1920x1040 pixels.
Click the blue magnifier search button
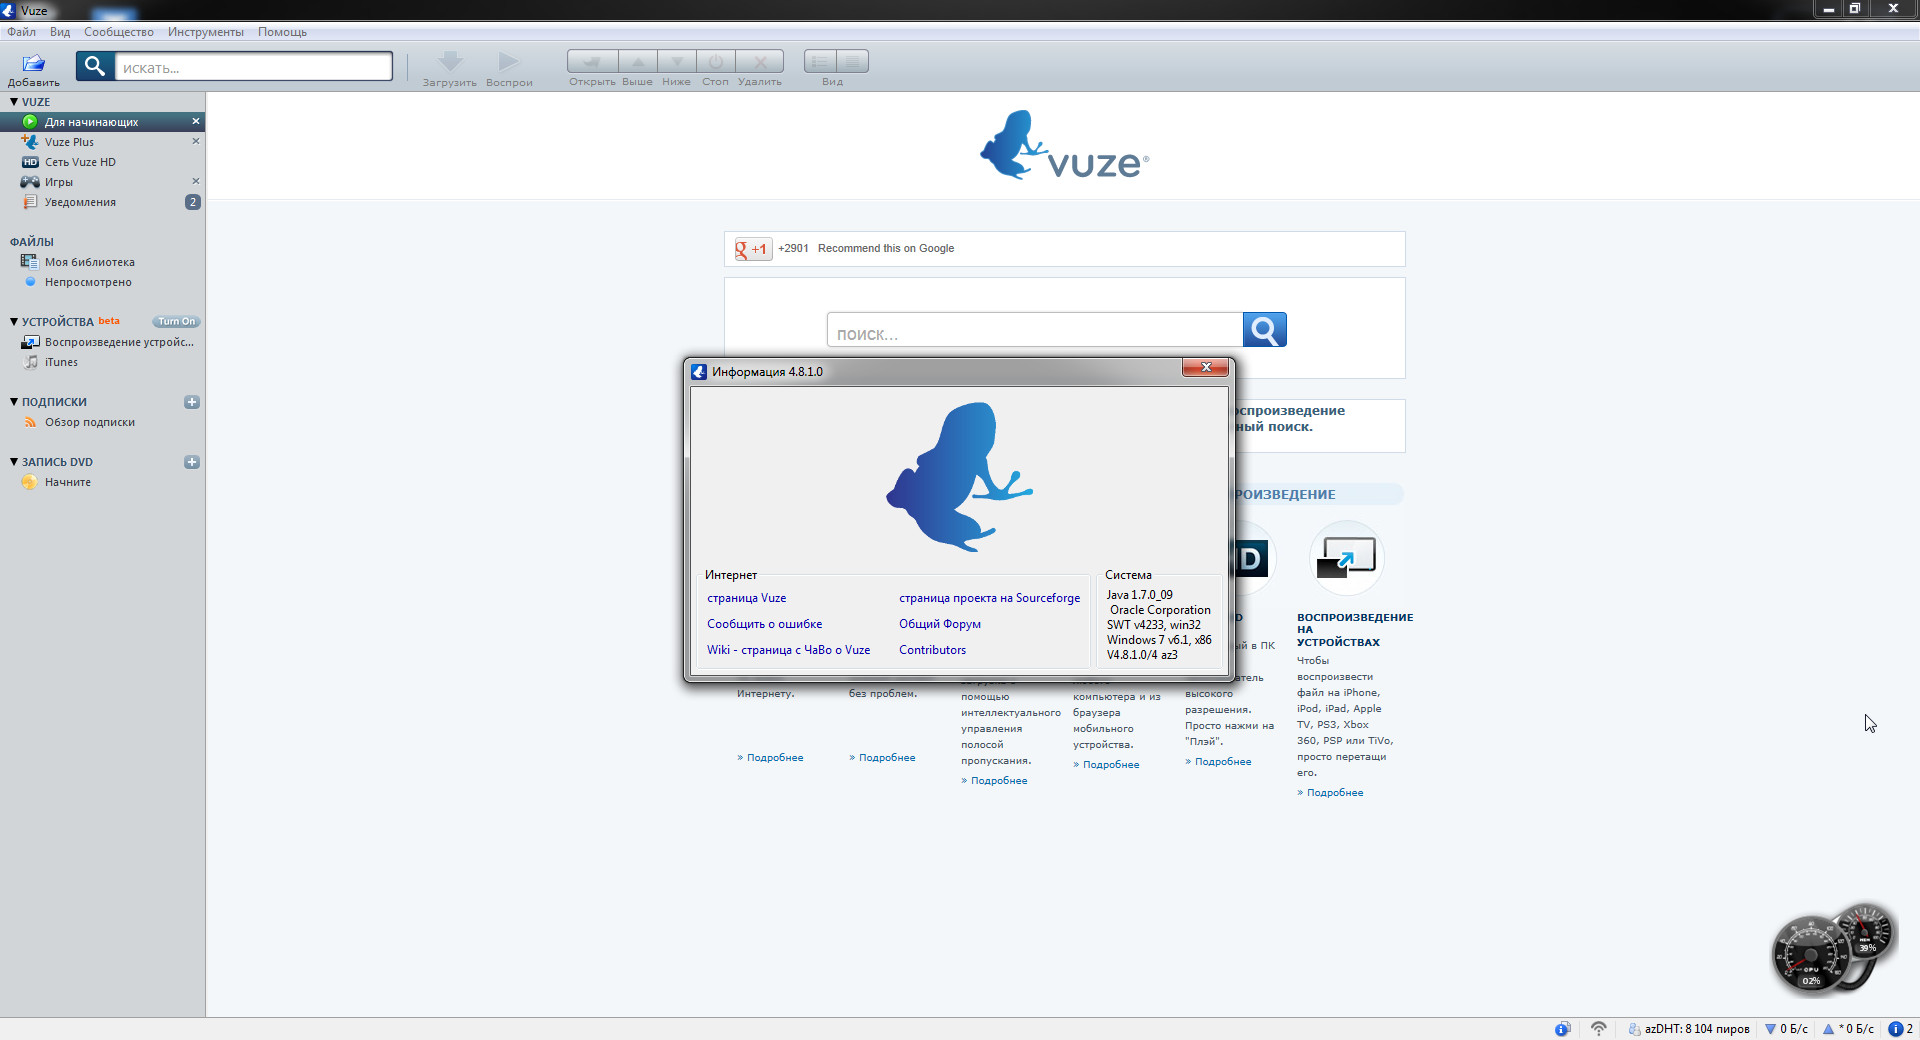(x=1265, y=330)
